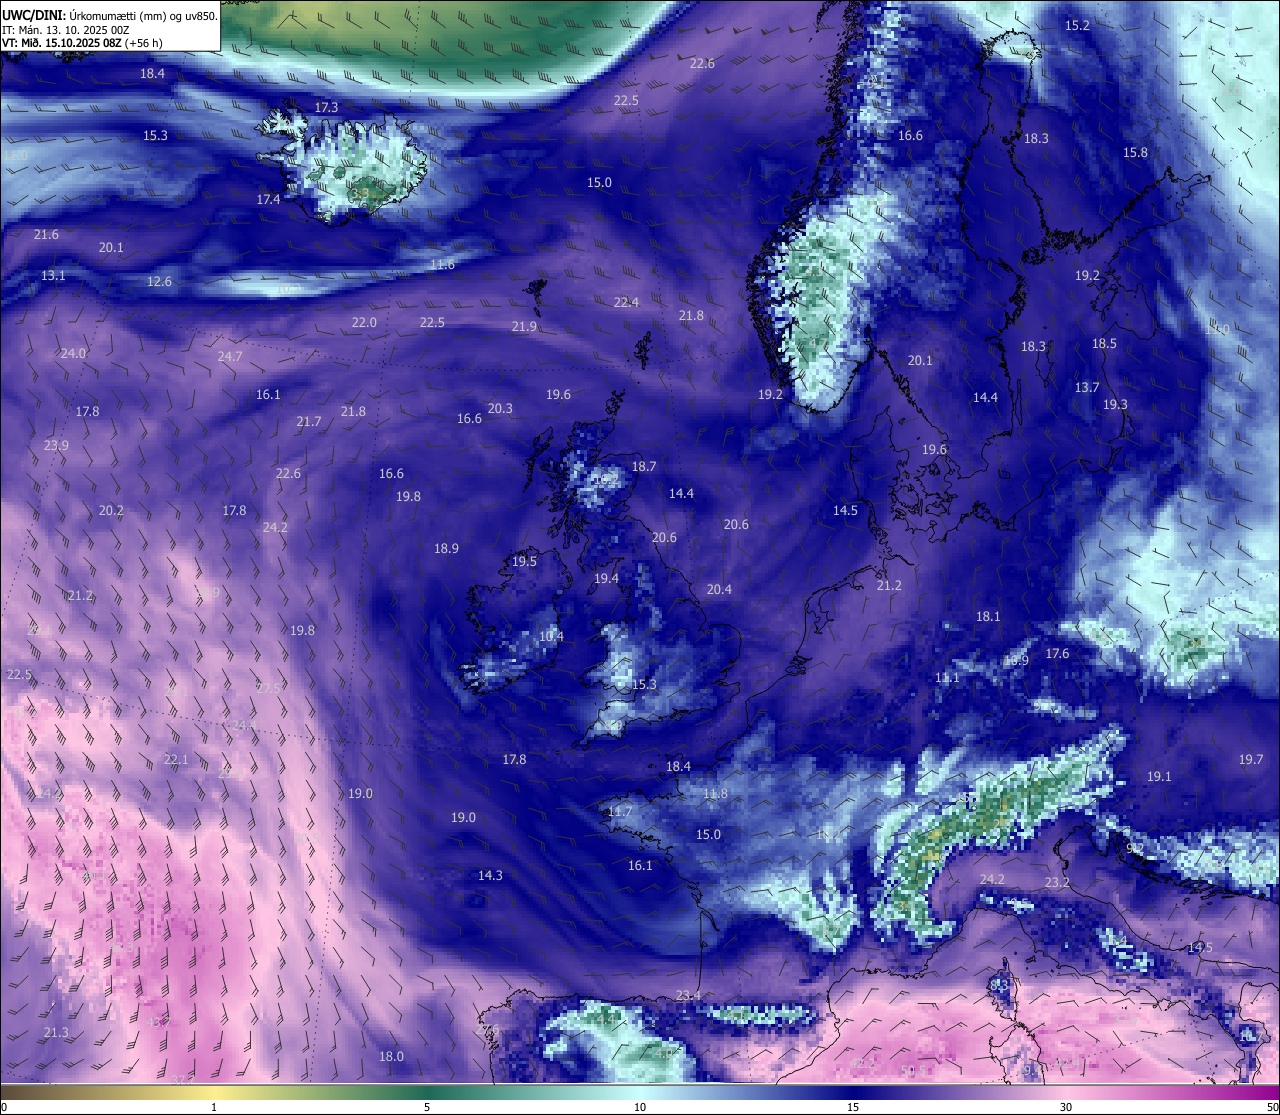Click the value 11.6 south of Iceland
Screen dimensions: 1280x1115
(442, 265)
